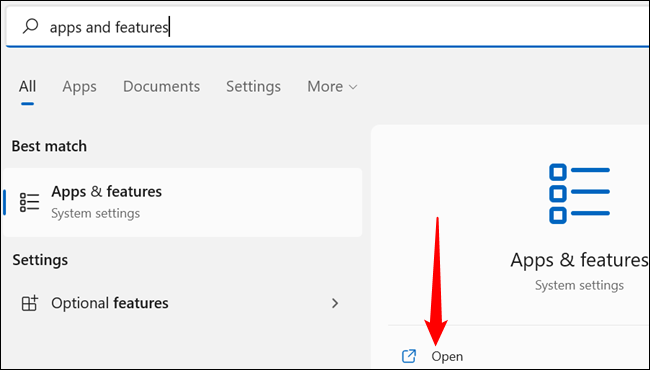Show only the Settings tab results

coord(253,87)
